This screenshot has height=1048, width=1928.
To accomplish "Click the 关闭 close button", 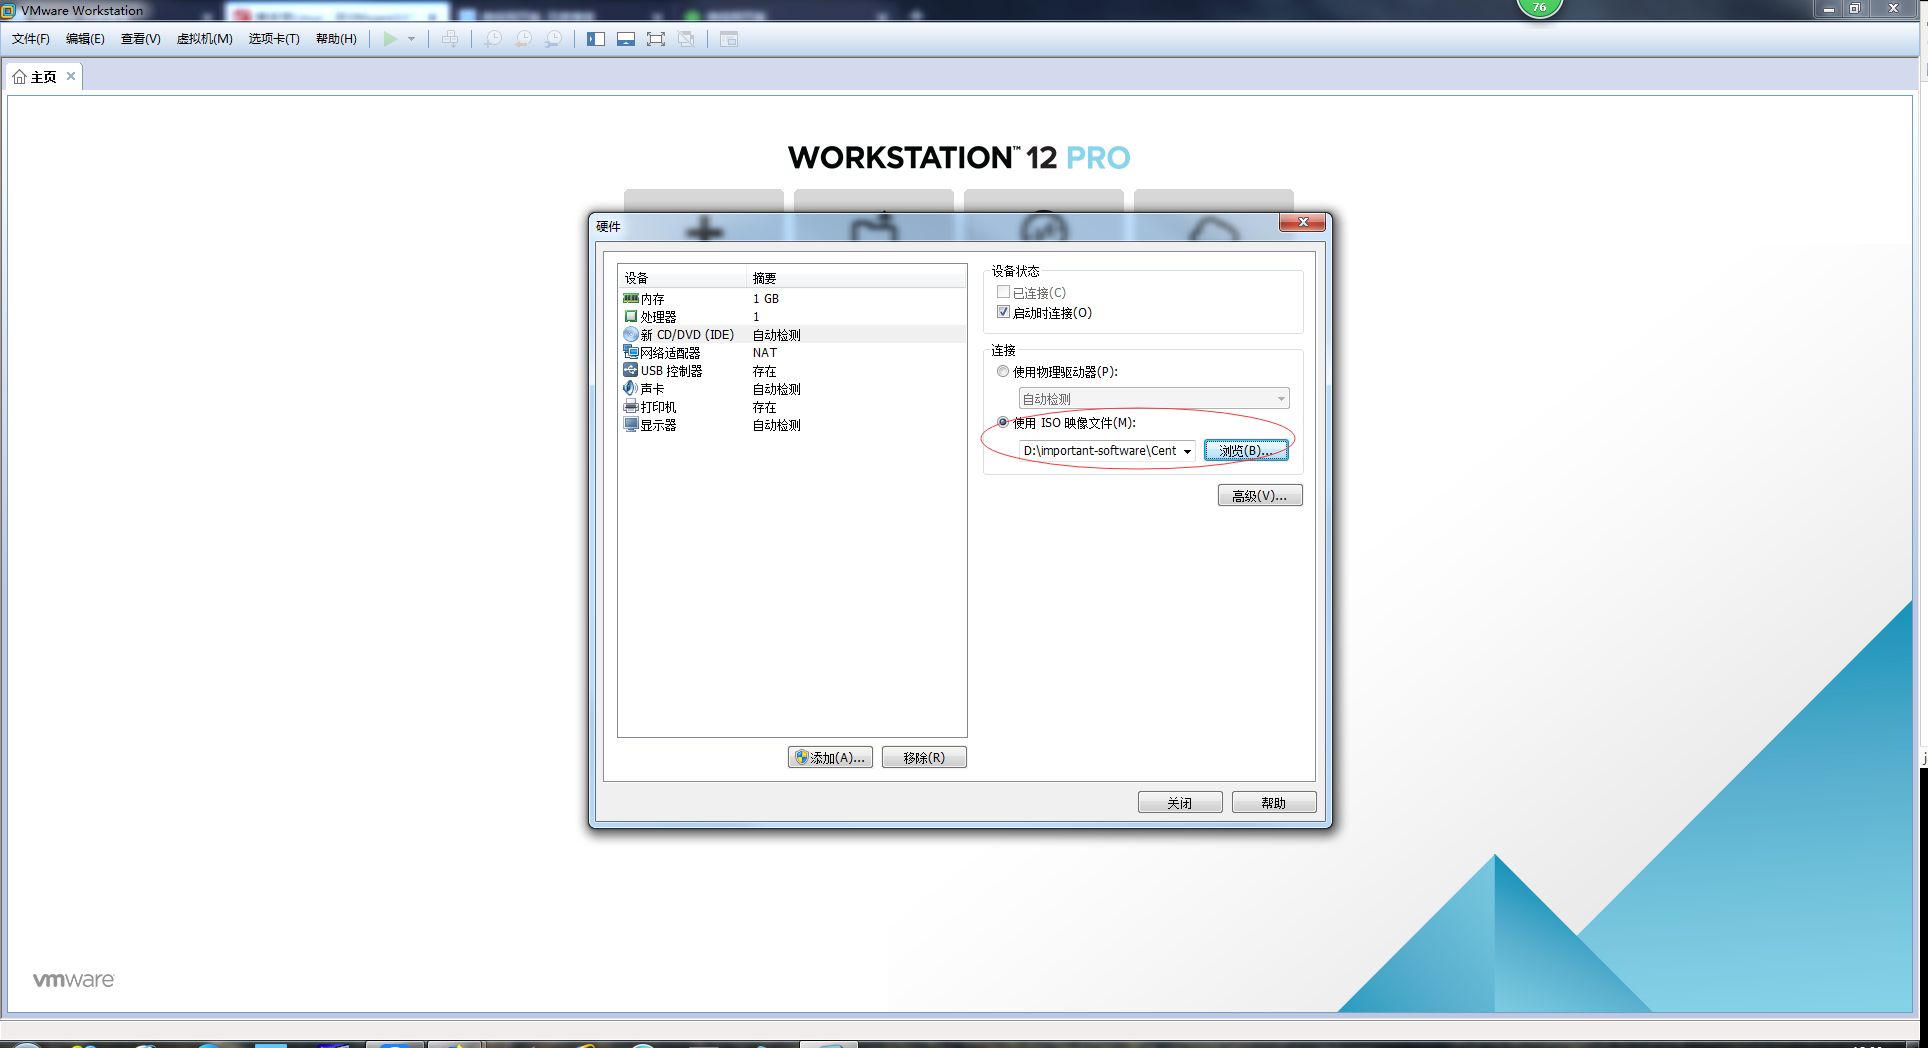I will coord(1180,803).
